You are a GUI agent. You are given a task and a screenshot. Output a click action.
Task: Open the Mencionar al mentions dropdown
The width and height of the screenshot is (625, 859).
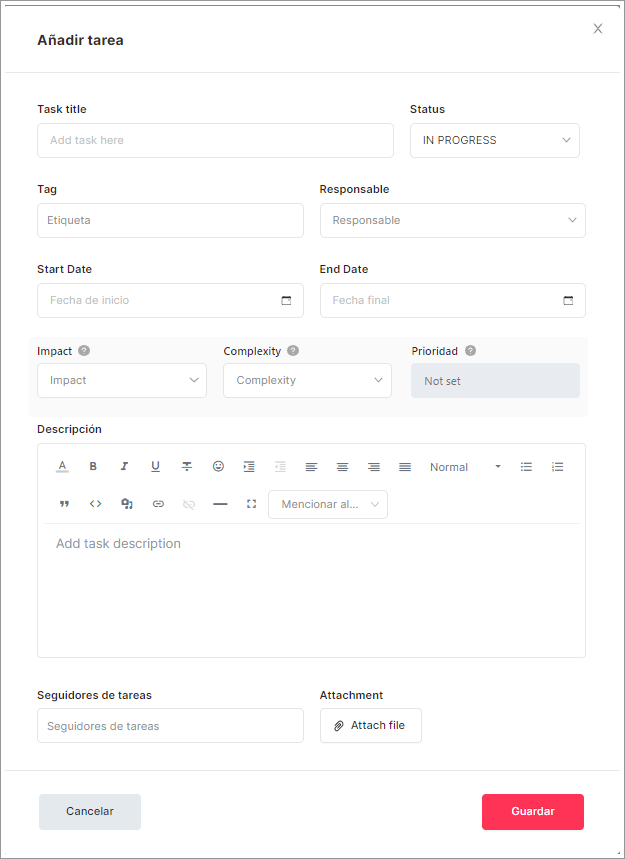click(x=328, y=504)
